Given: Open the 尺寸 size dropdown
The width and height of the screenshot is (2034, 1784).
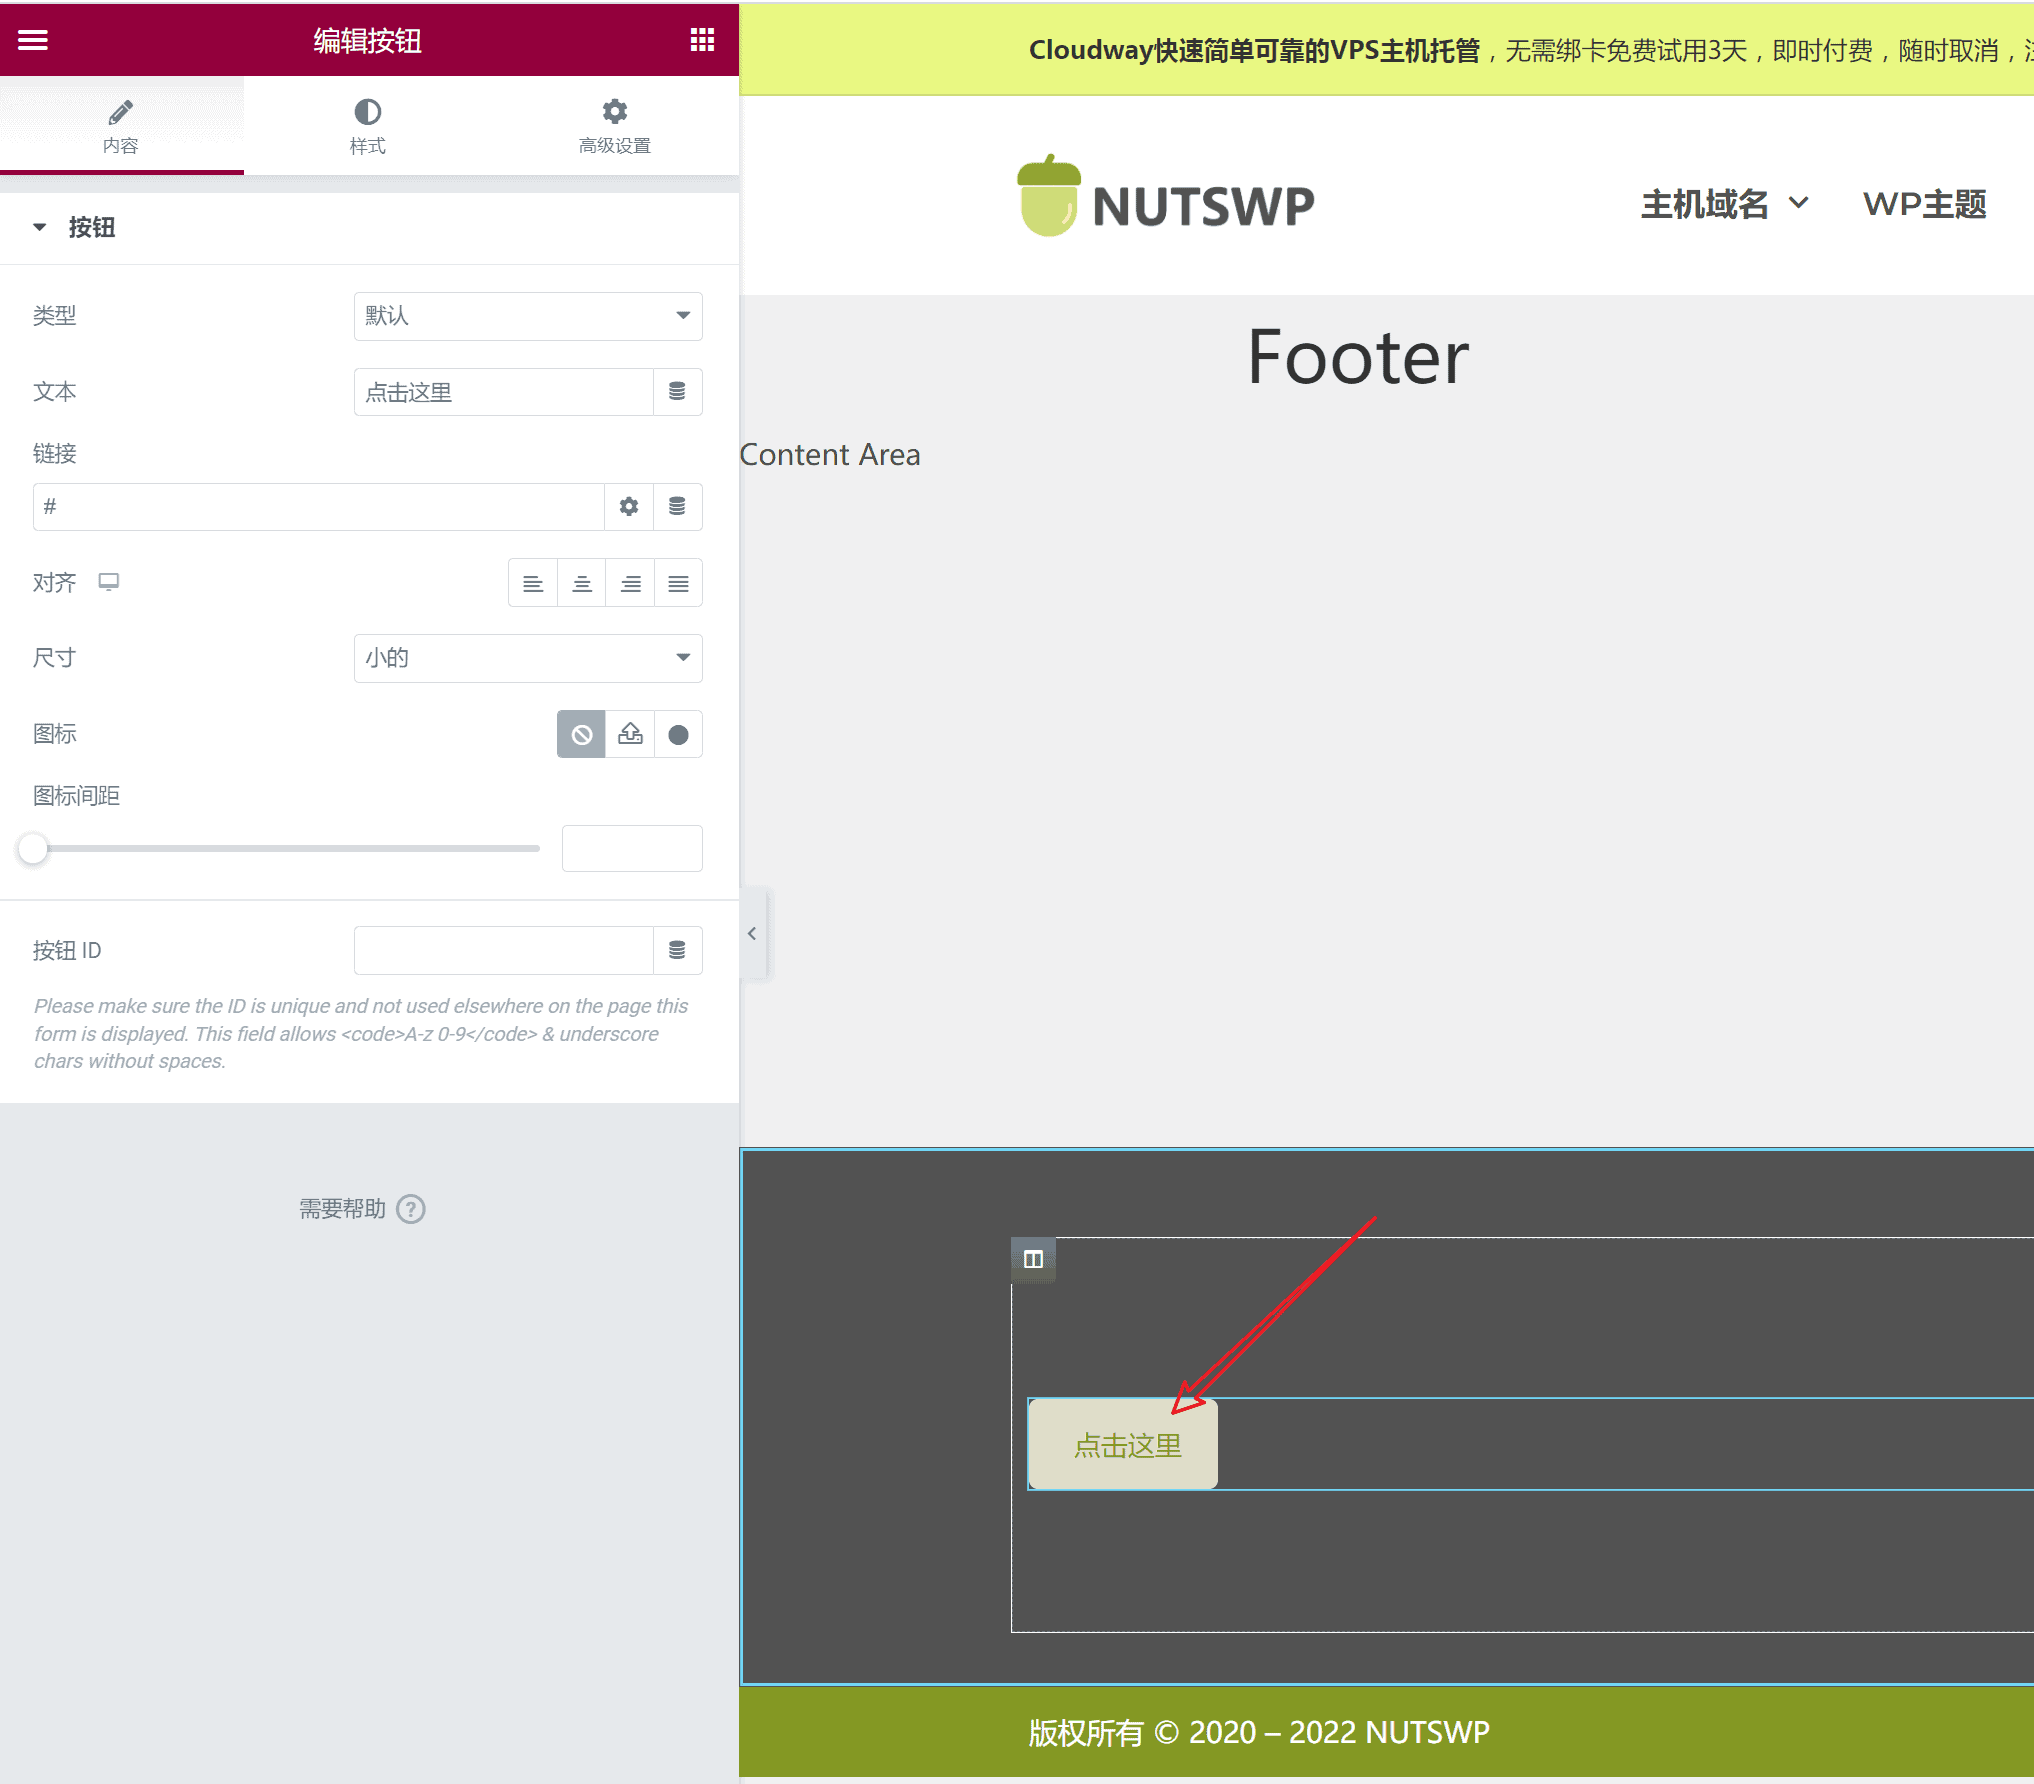Looking at the screenshot, I should 527,658.
